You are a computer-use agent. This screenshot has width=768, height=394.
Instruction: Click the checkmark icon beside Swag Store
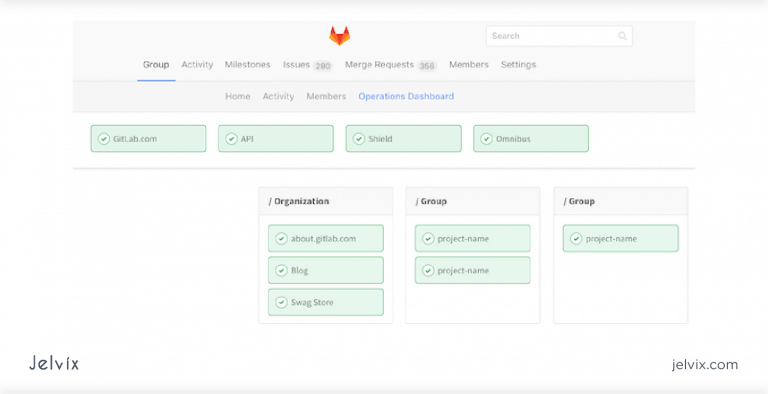coord(281,302)
